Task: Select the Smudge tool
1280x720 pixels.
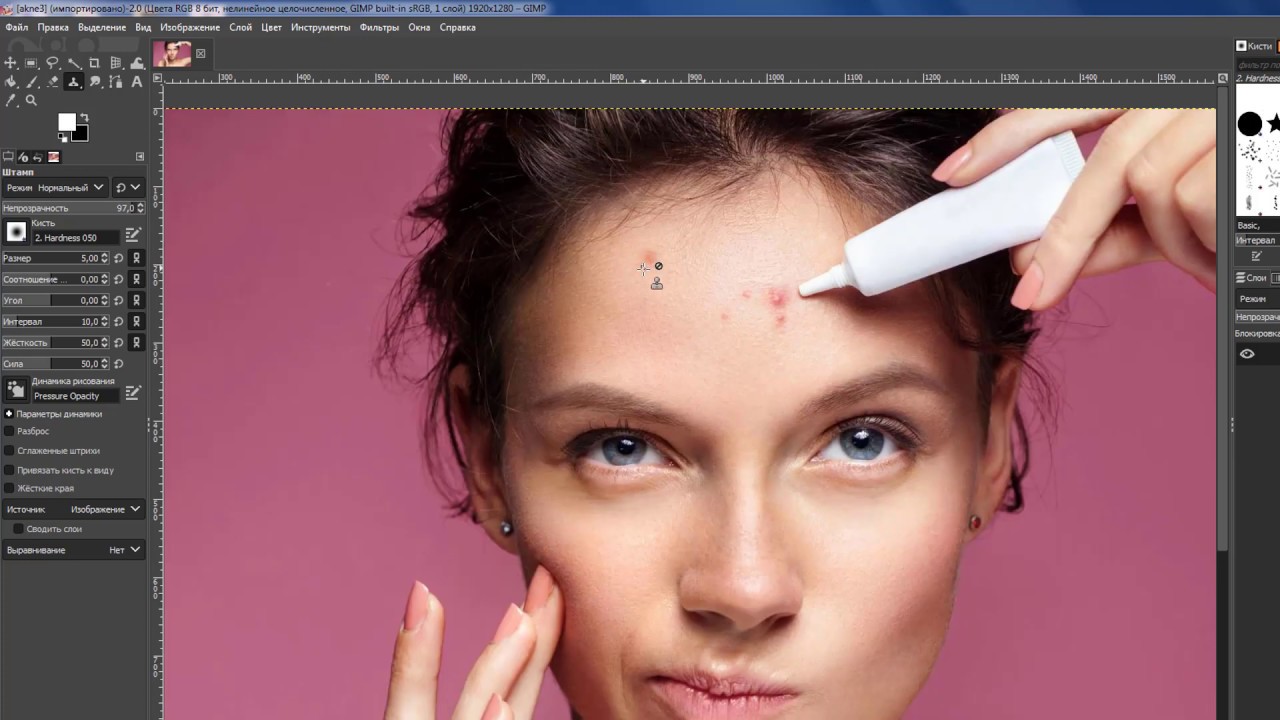Action: [95, 82]
